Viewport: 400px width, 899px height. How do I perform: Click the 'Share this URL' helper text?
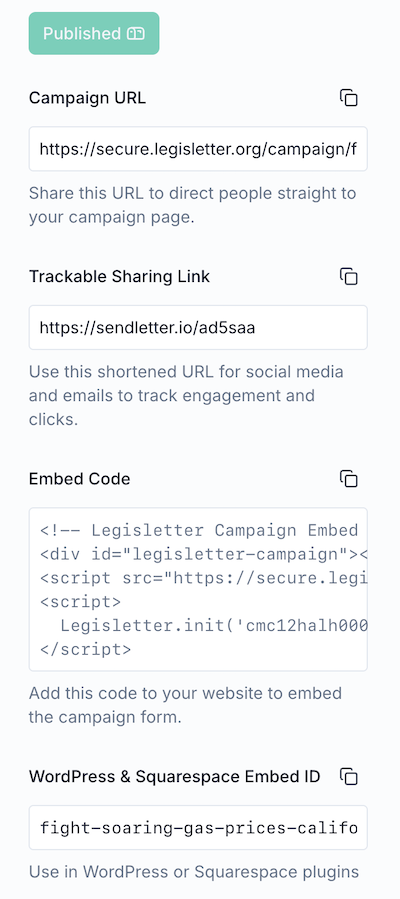click(x=193, y=205)
